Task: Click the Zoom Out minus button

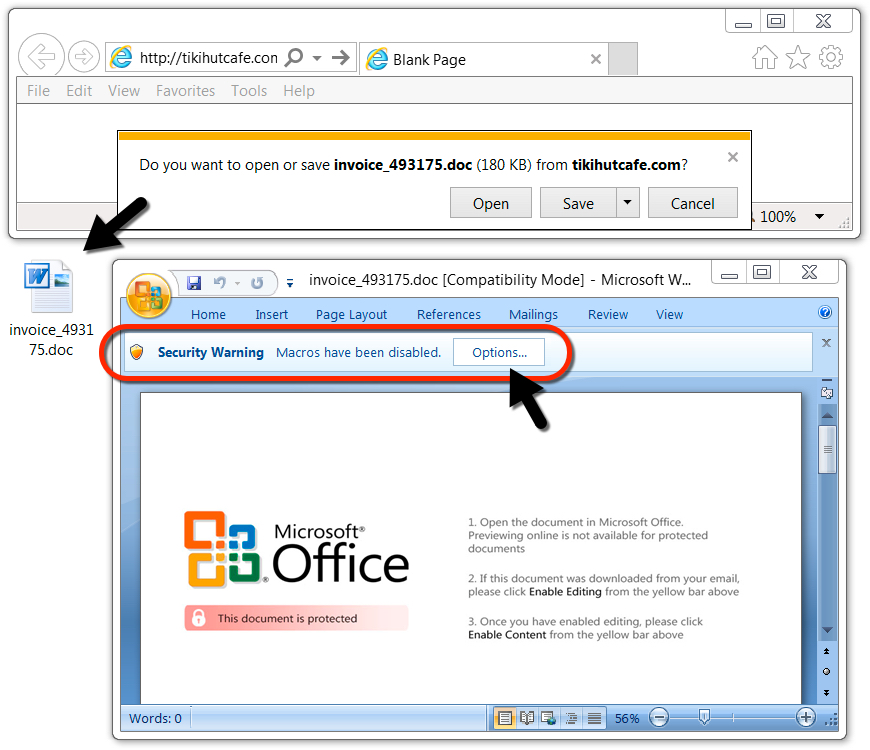Action: pos(659,718)
